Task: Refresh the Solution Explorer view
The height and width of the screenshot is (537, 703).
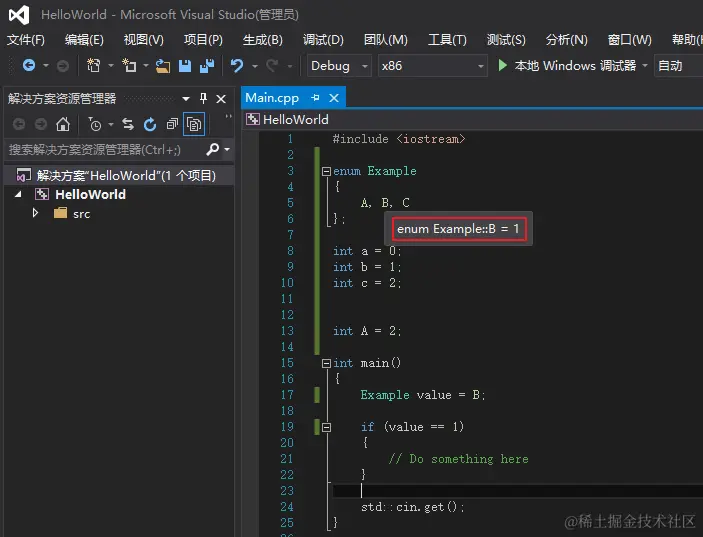Action: tap(150, 124)
